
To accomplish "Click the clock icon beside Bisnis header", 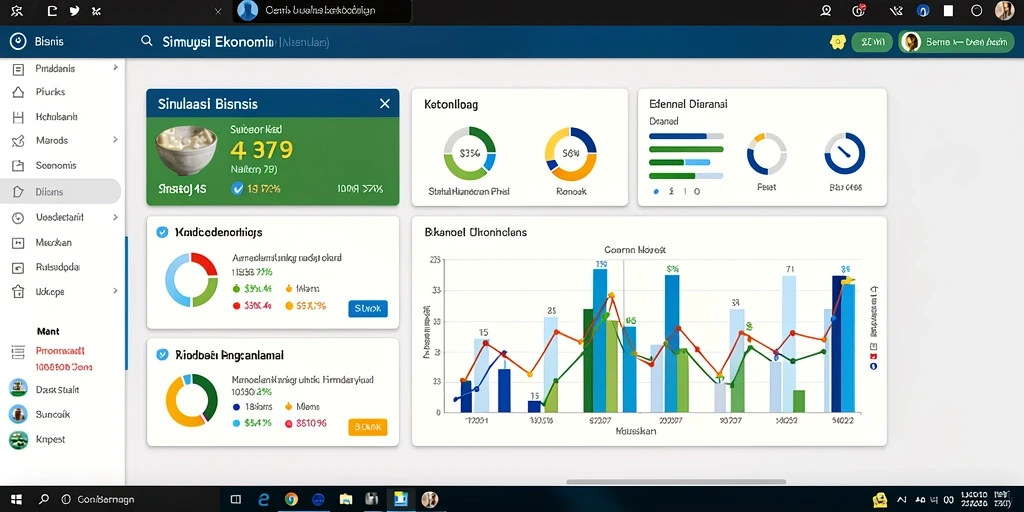I will click(x=18, y=41).
